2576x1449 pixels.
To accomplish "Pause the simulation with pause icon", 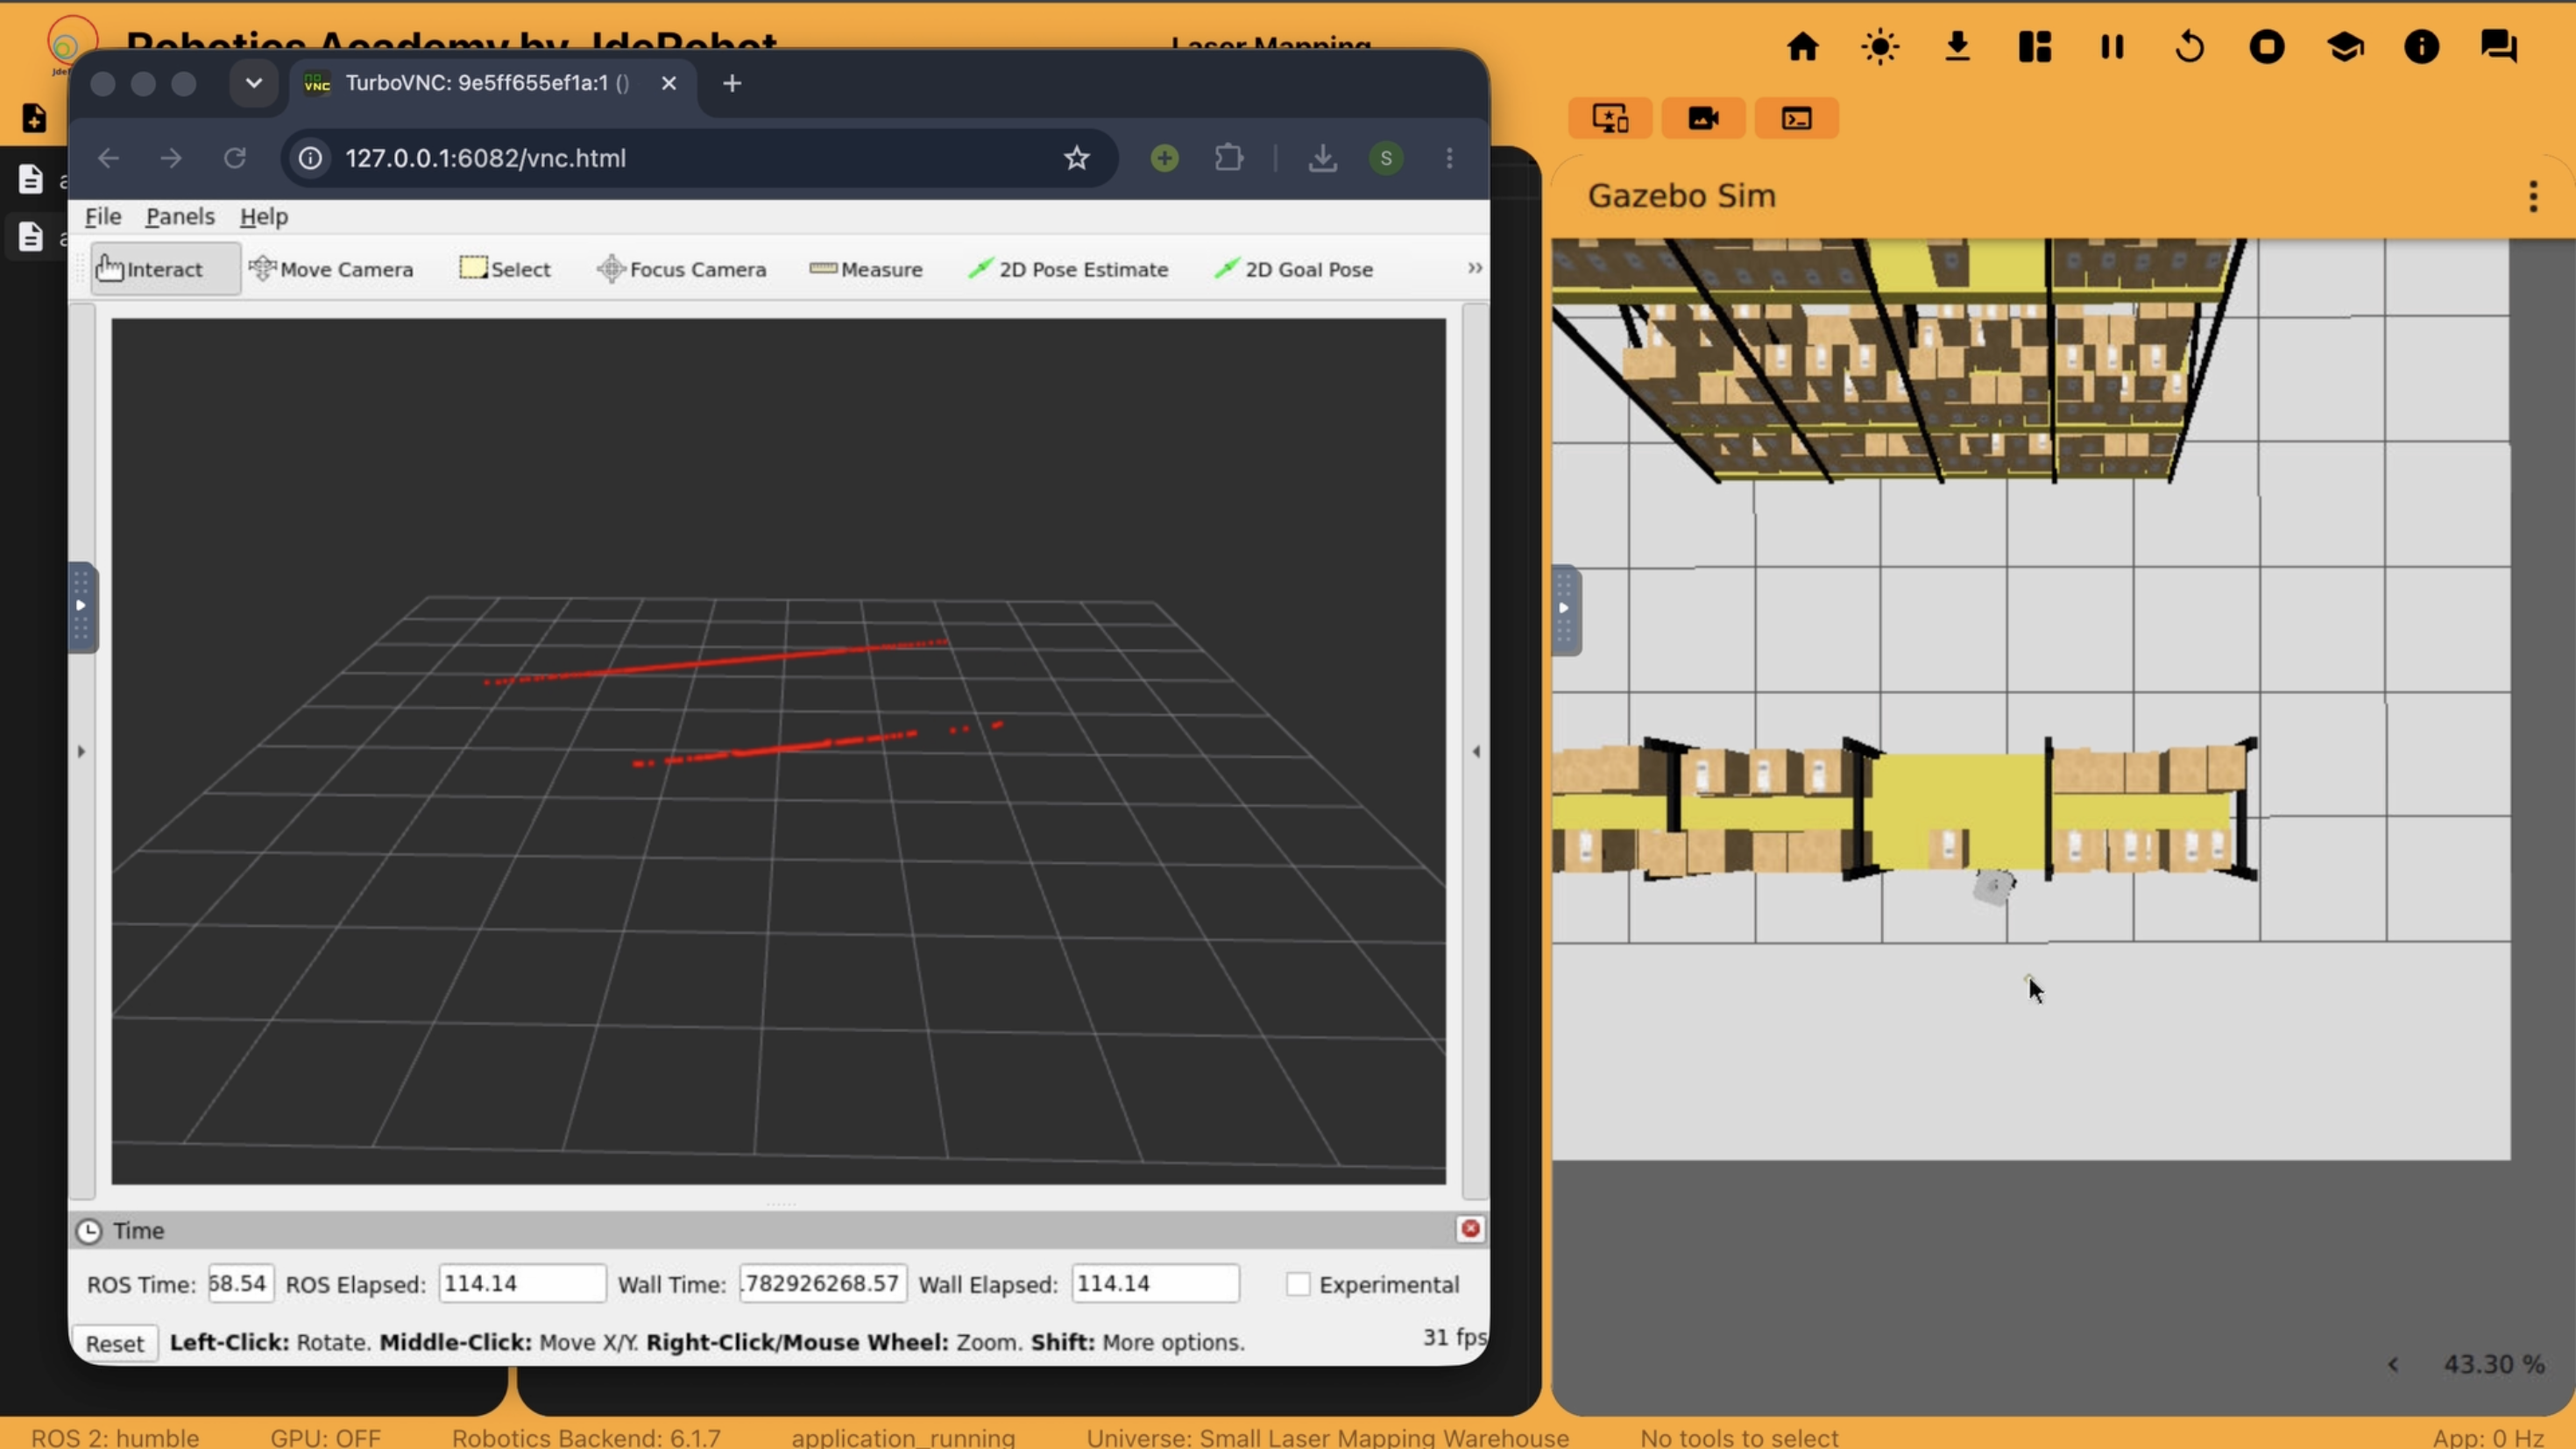I will click(x=2112, y=47).
